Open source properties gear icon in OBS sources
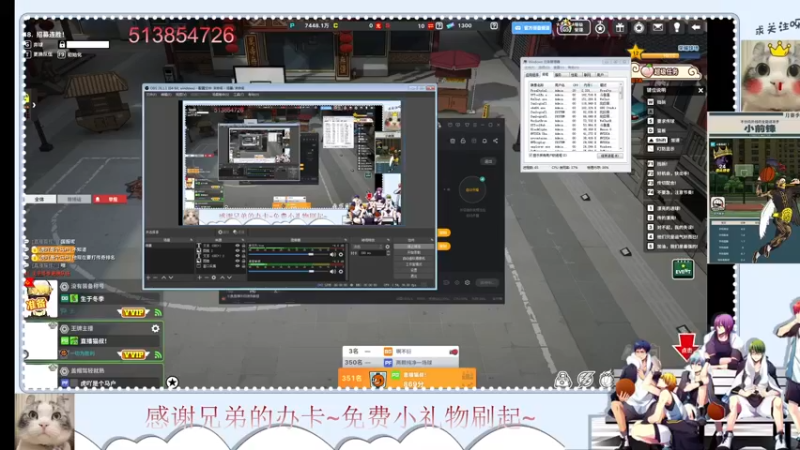The image size is (800, 450). 214,278
